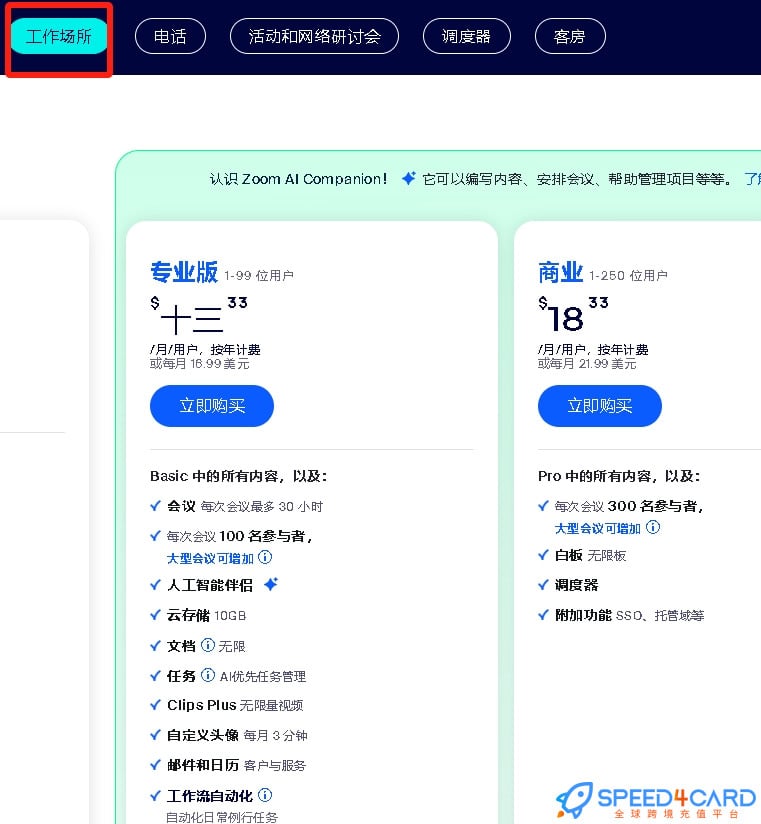Click the 任务 AI优先任务管理 text
The width and height of the screenshot is (761, 824).
(x=236, y=676)
